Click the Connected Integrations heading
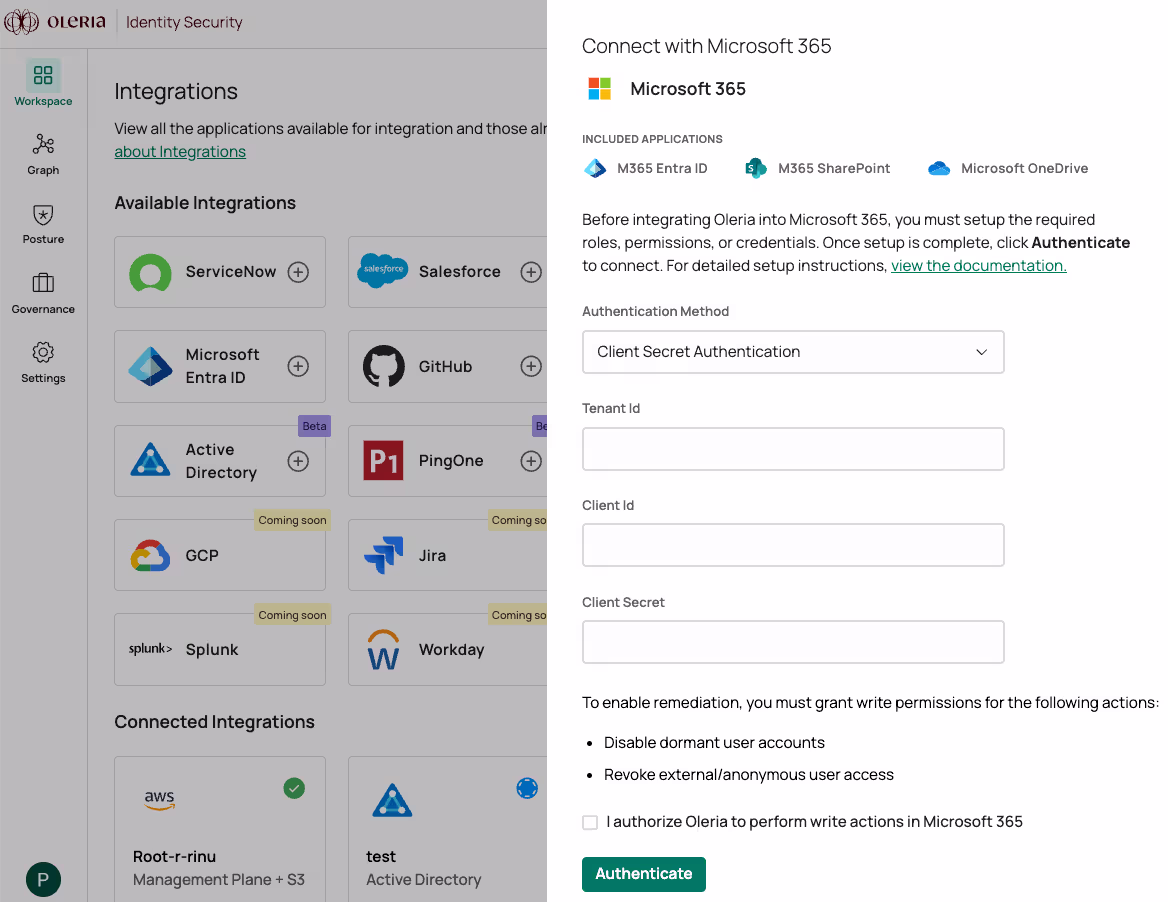The width and height of the screenshot is (1168, 902). [x=215, y=722]
